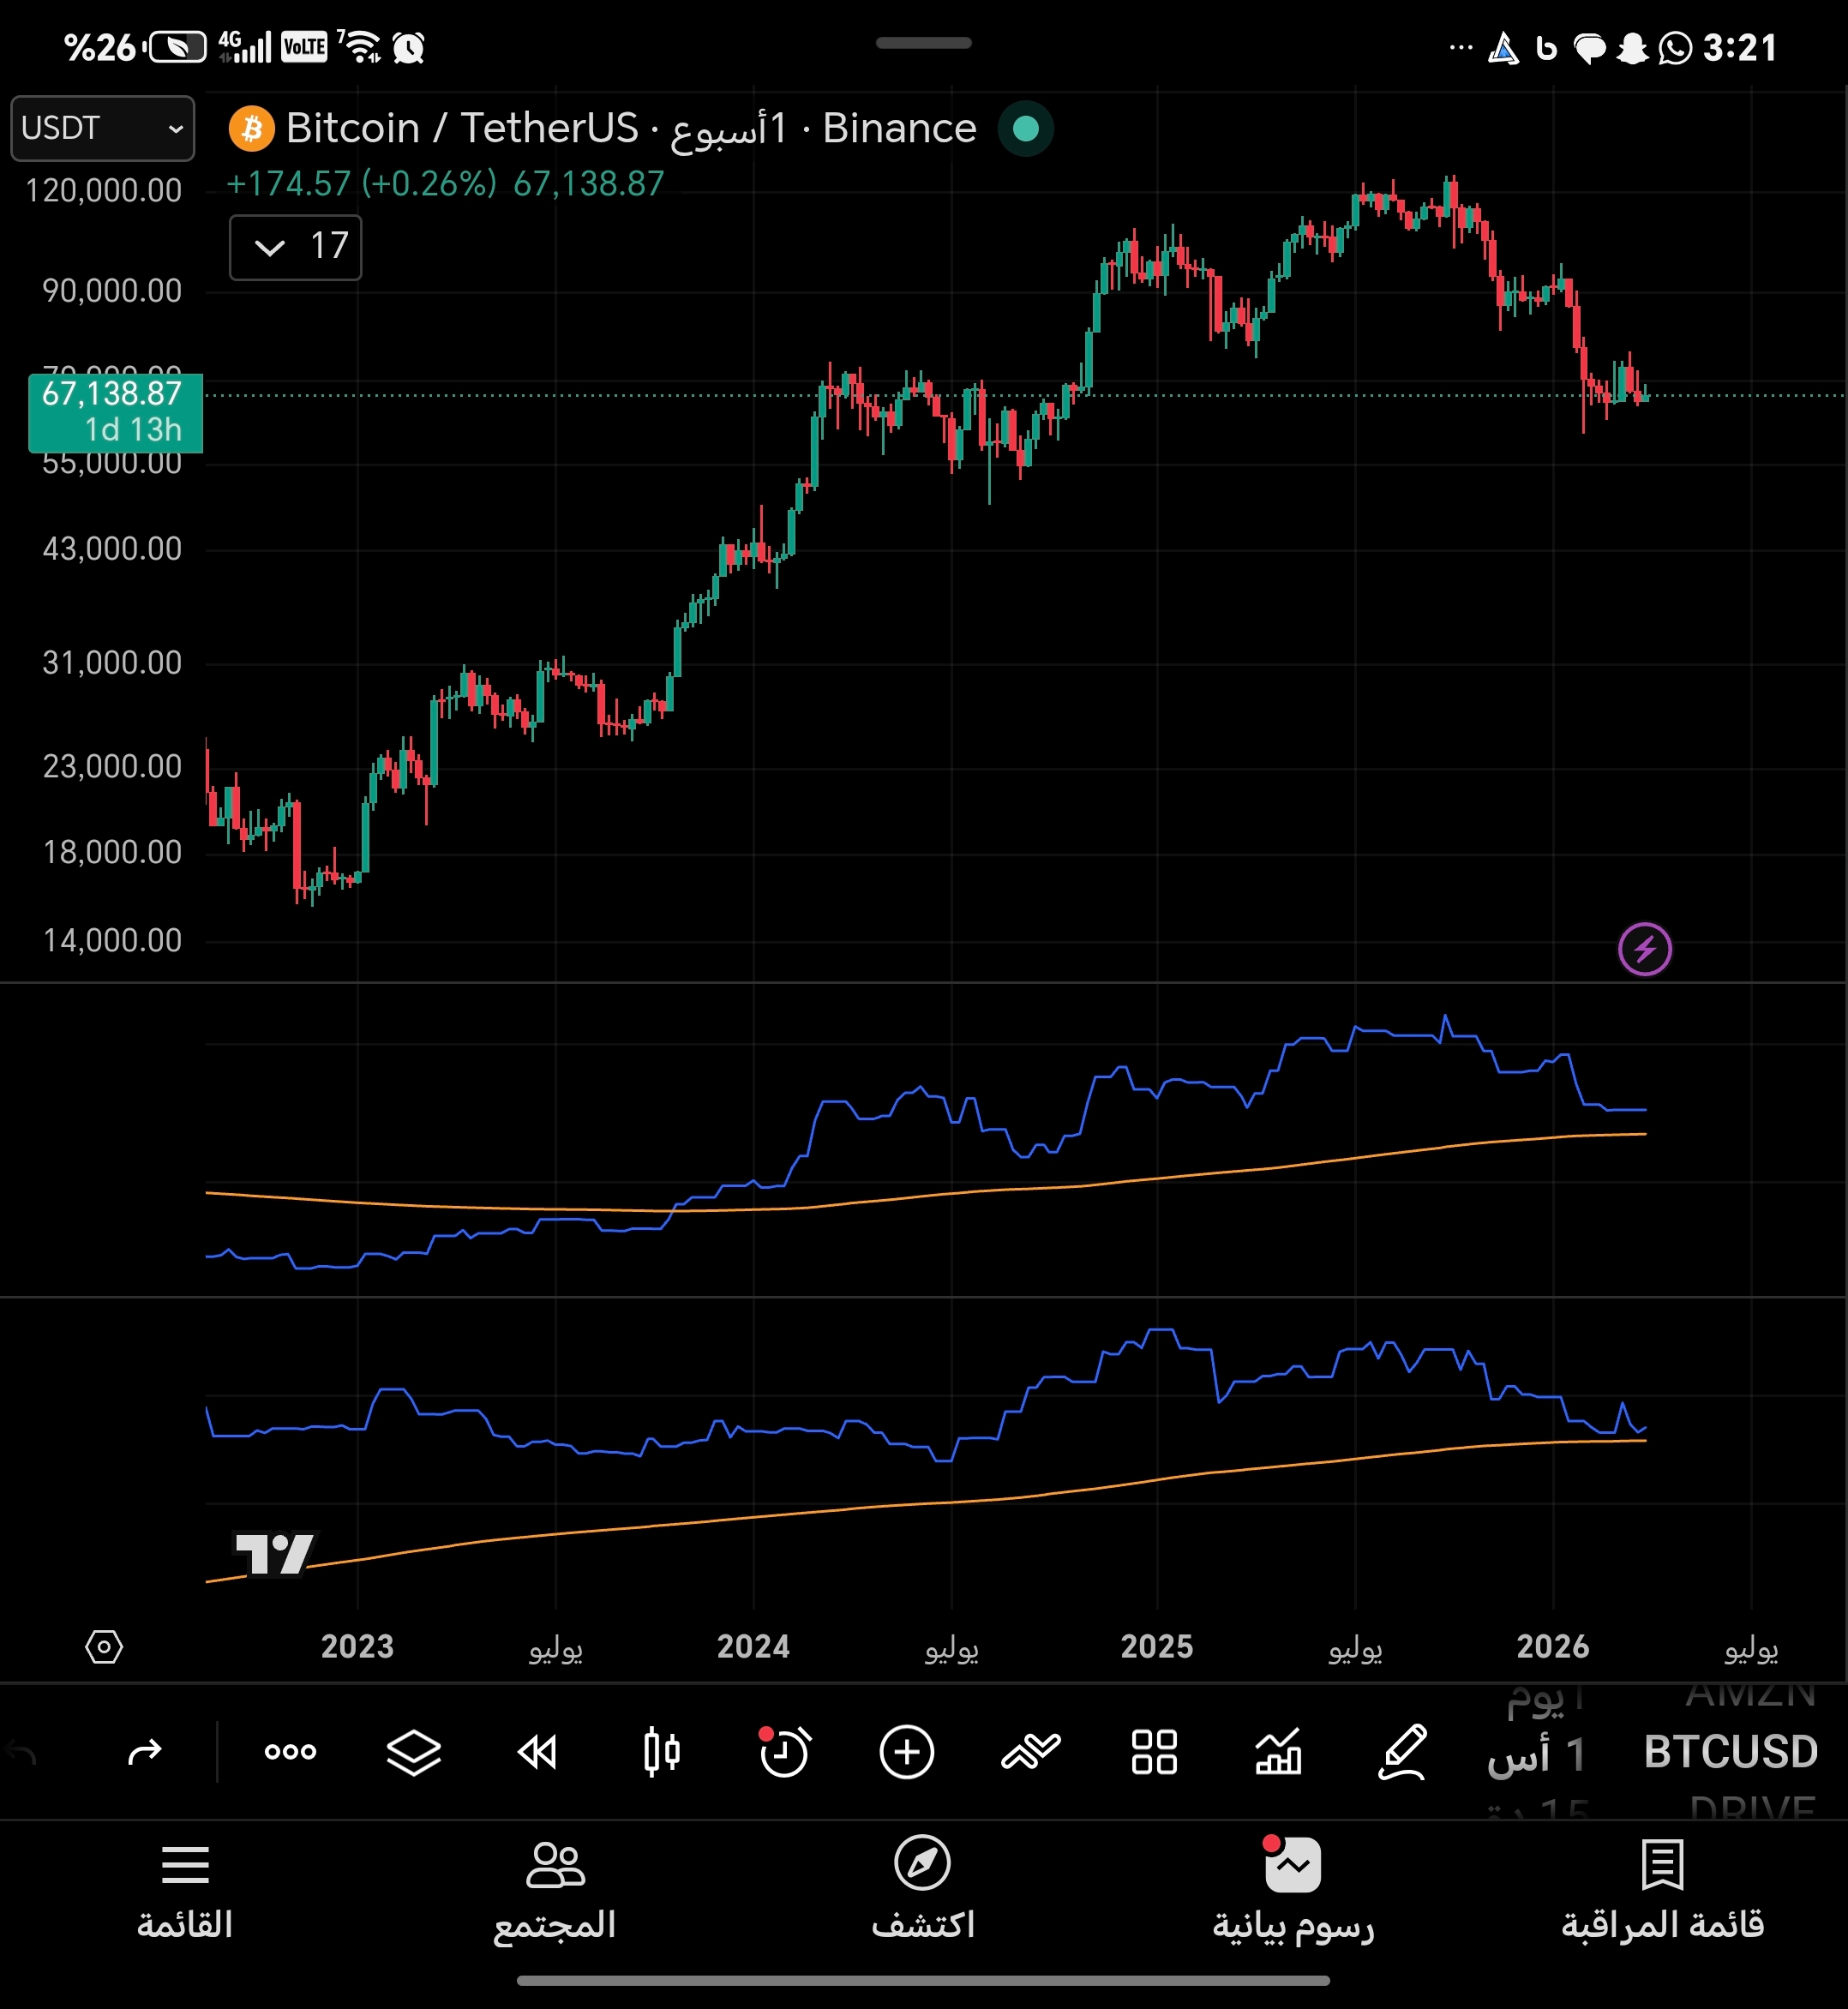Tap the alert clock icon

(784, 1752)
